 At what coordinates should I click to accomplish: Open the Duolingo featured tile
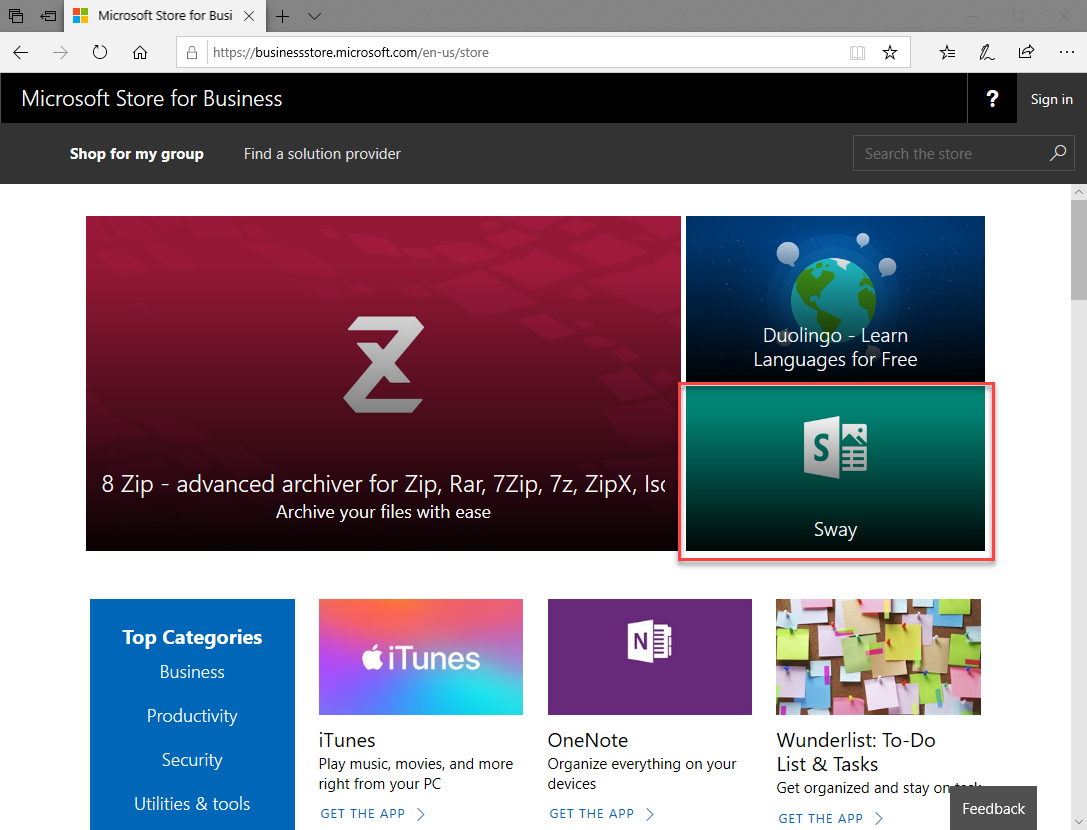835,298
